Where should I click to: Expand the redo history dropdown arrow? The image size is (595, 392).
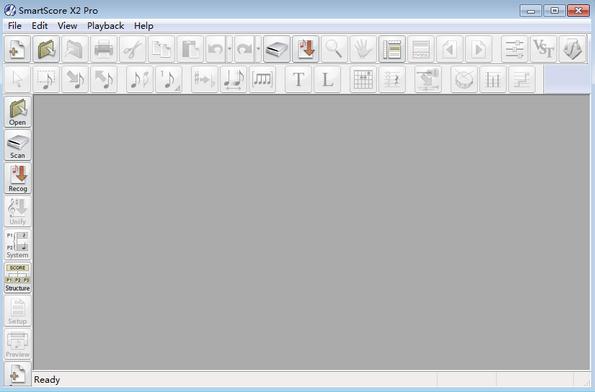click(258, 49)
